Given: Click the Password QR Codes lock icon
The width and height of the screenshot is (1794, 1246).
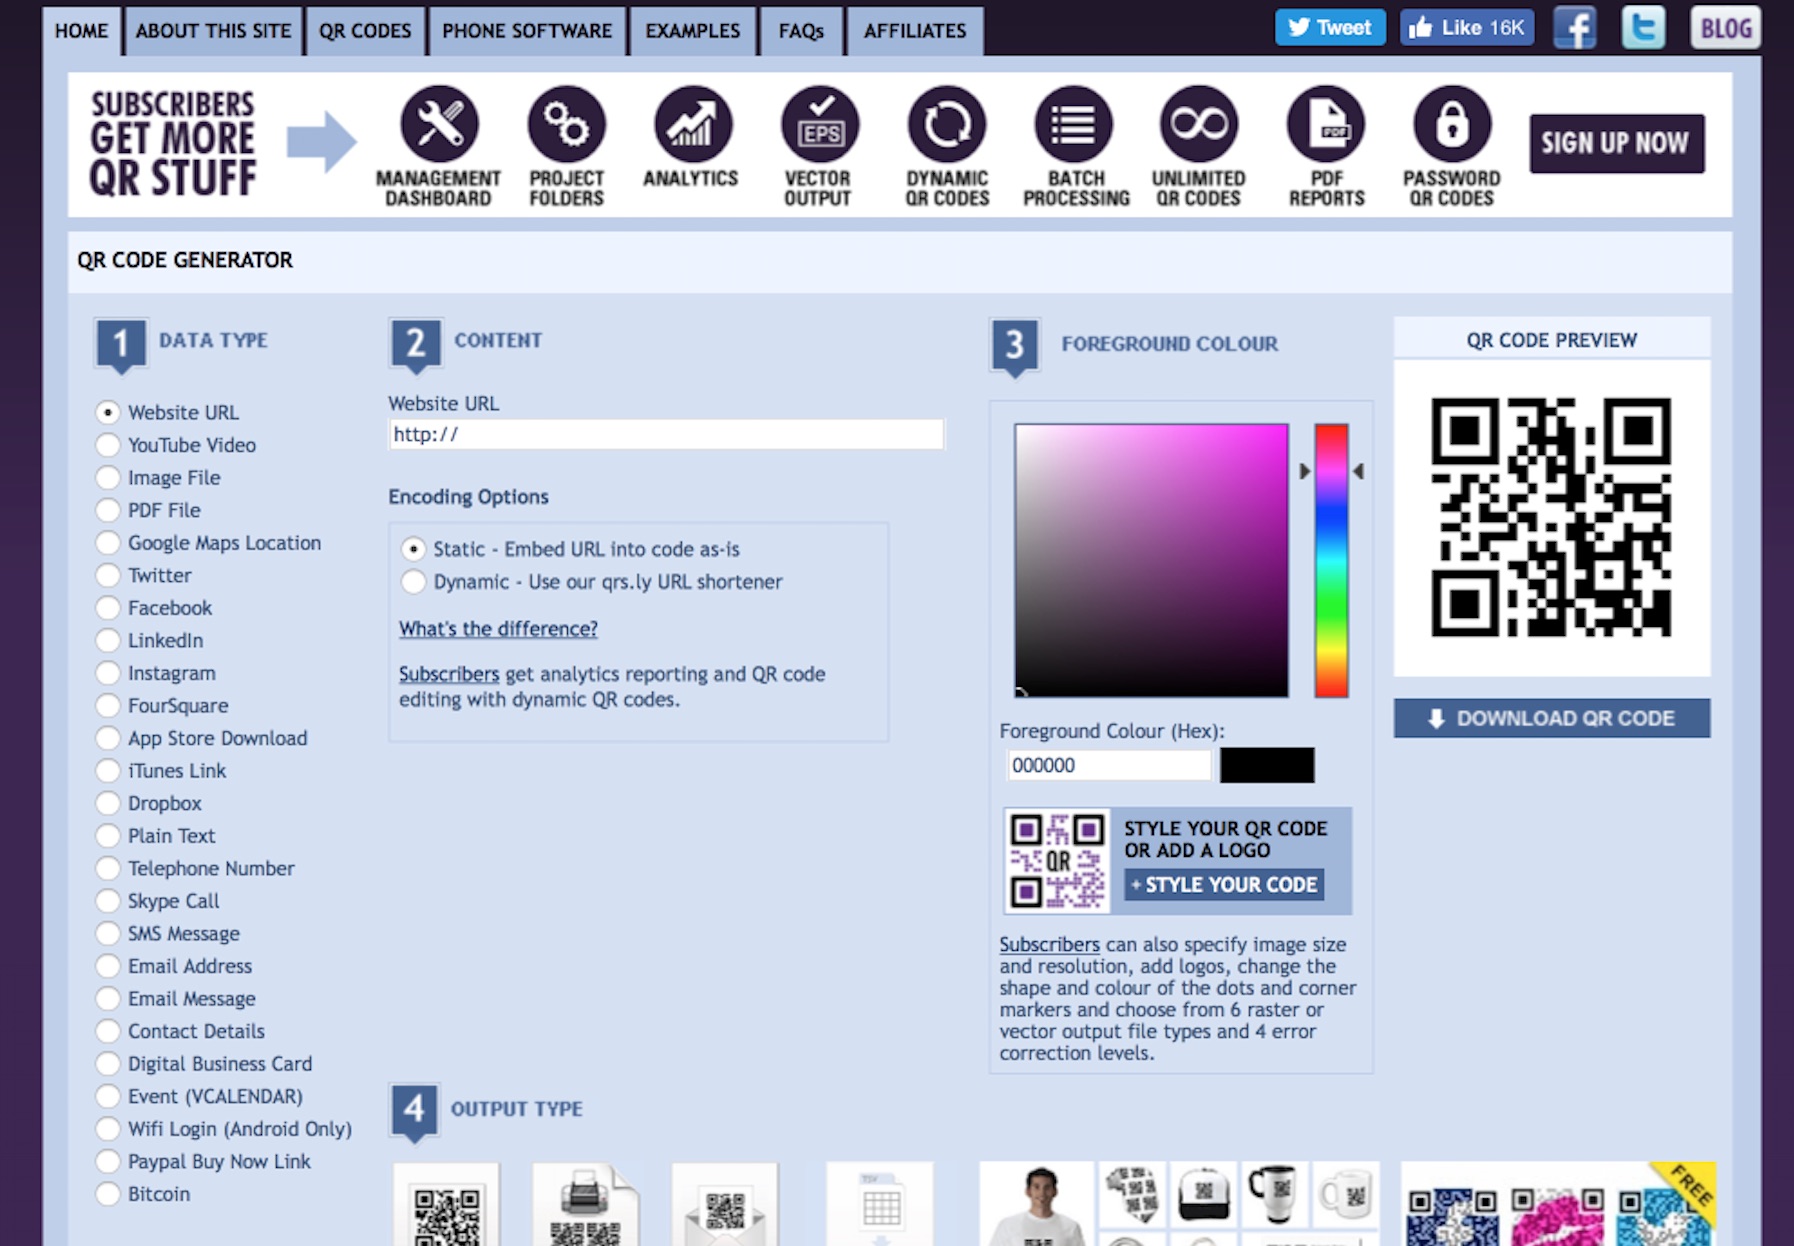Looking at the screenshot, I should click(1451, 125).
